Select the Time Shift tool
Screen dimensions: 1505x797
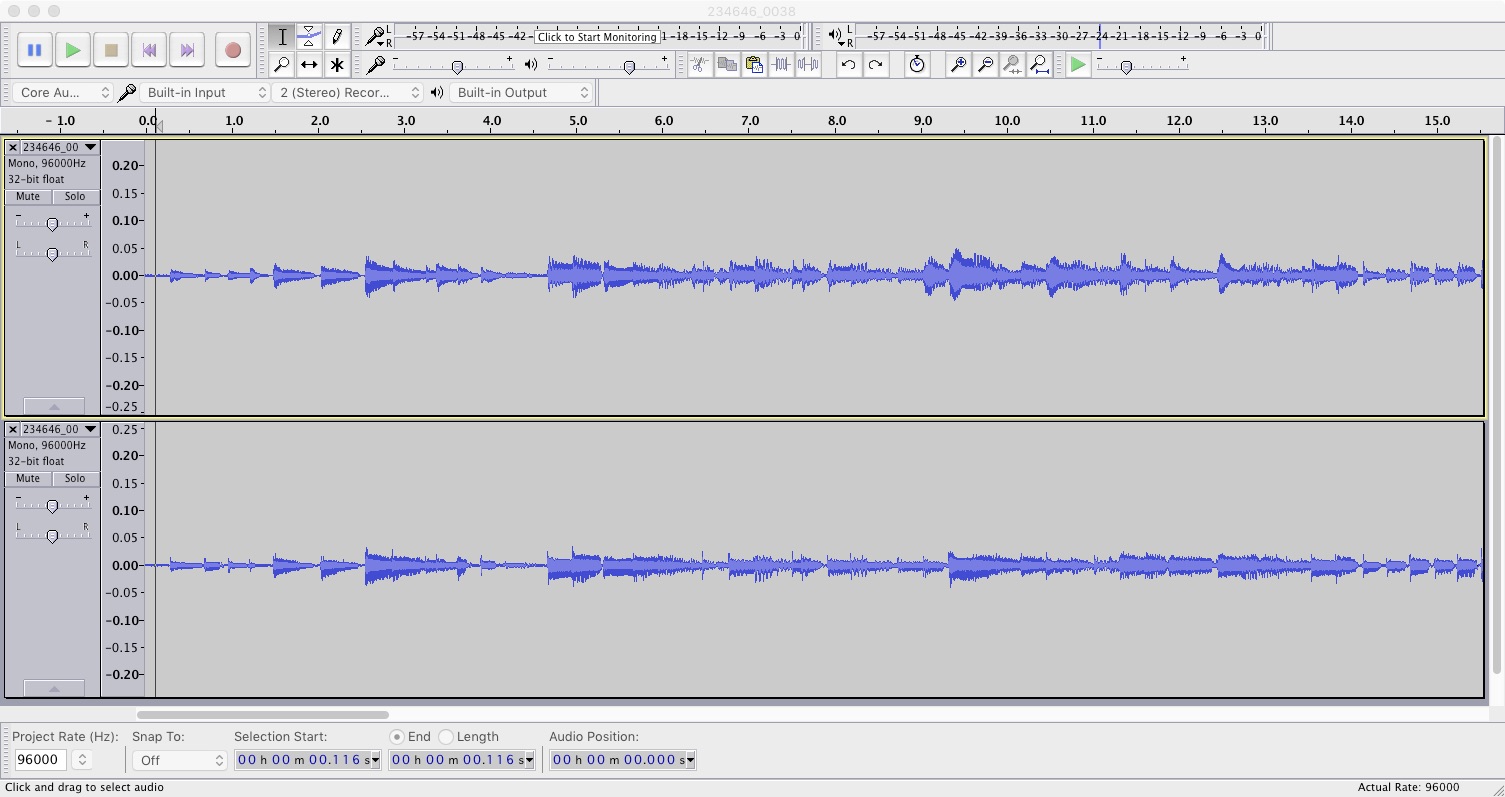(x=309, y=64)
